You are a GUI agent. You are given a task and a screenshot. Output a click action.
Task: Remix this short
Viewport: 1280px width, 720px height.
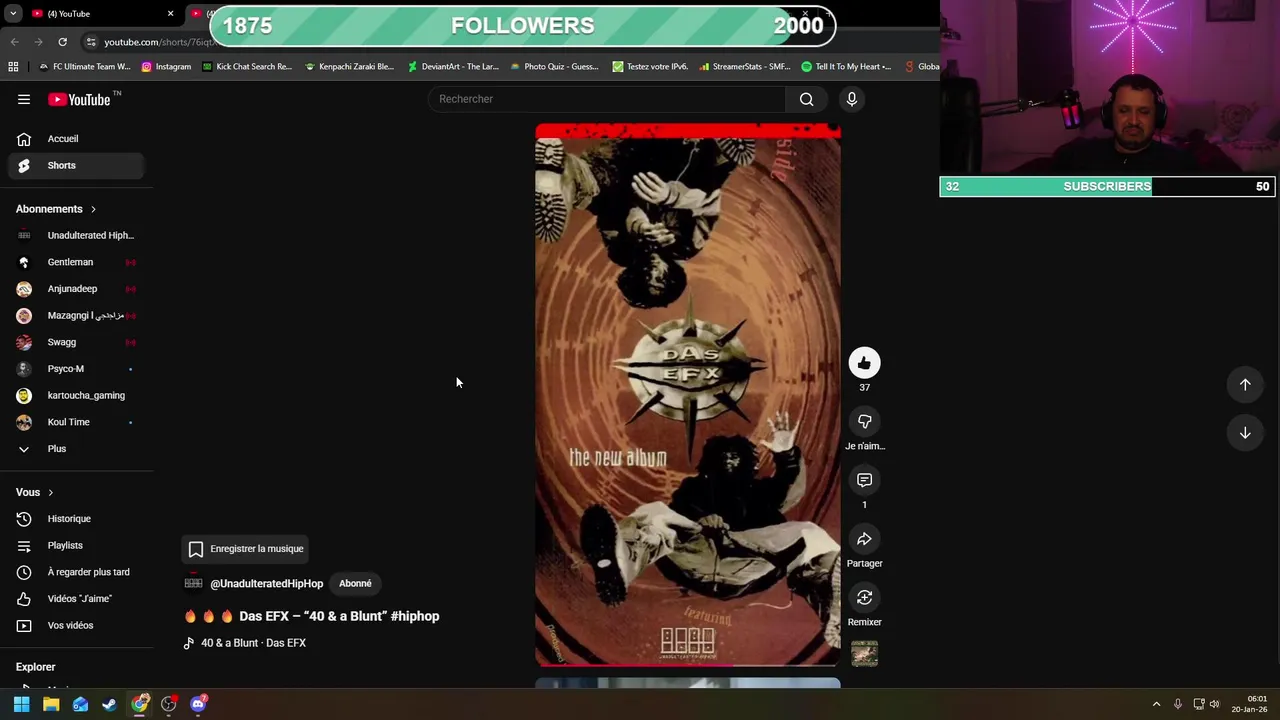click(x=864, y=598)
